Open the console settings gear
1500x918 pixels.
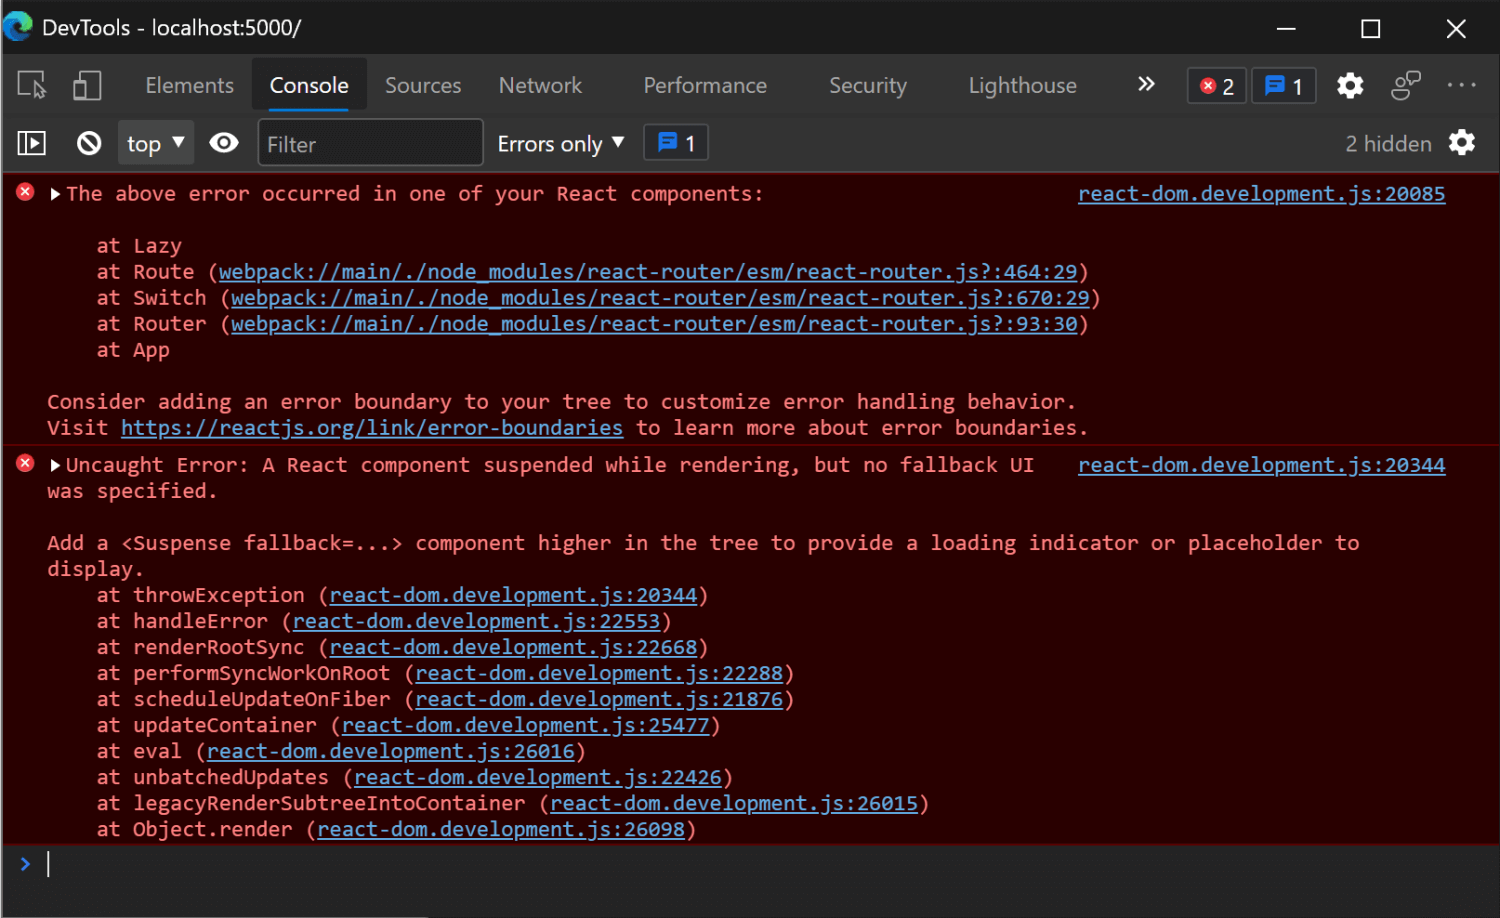point(1462,143)
